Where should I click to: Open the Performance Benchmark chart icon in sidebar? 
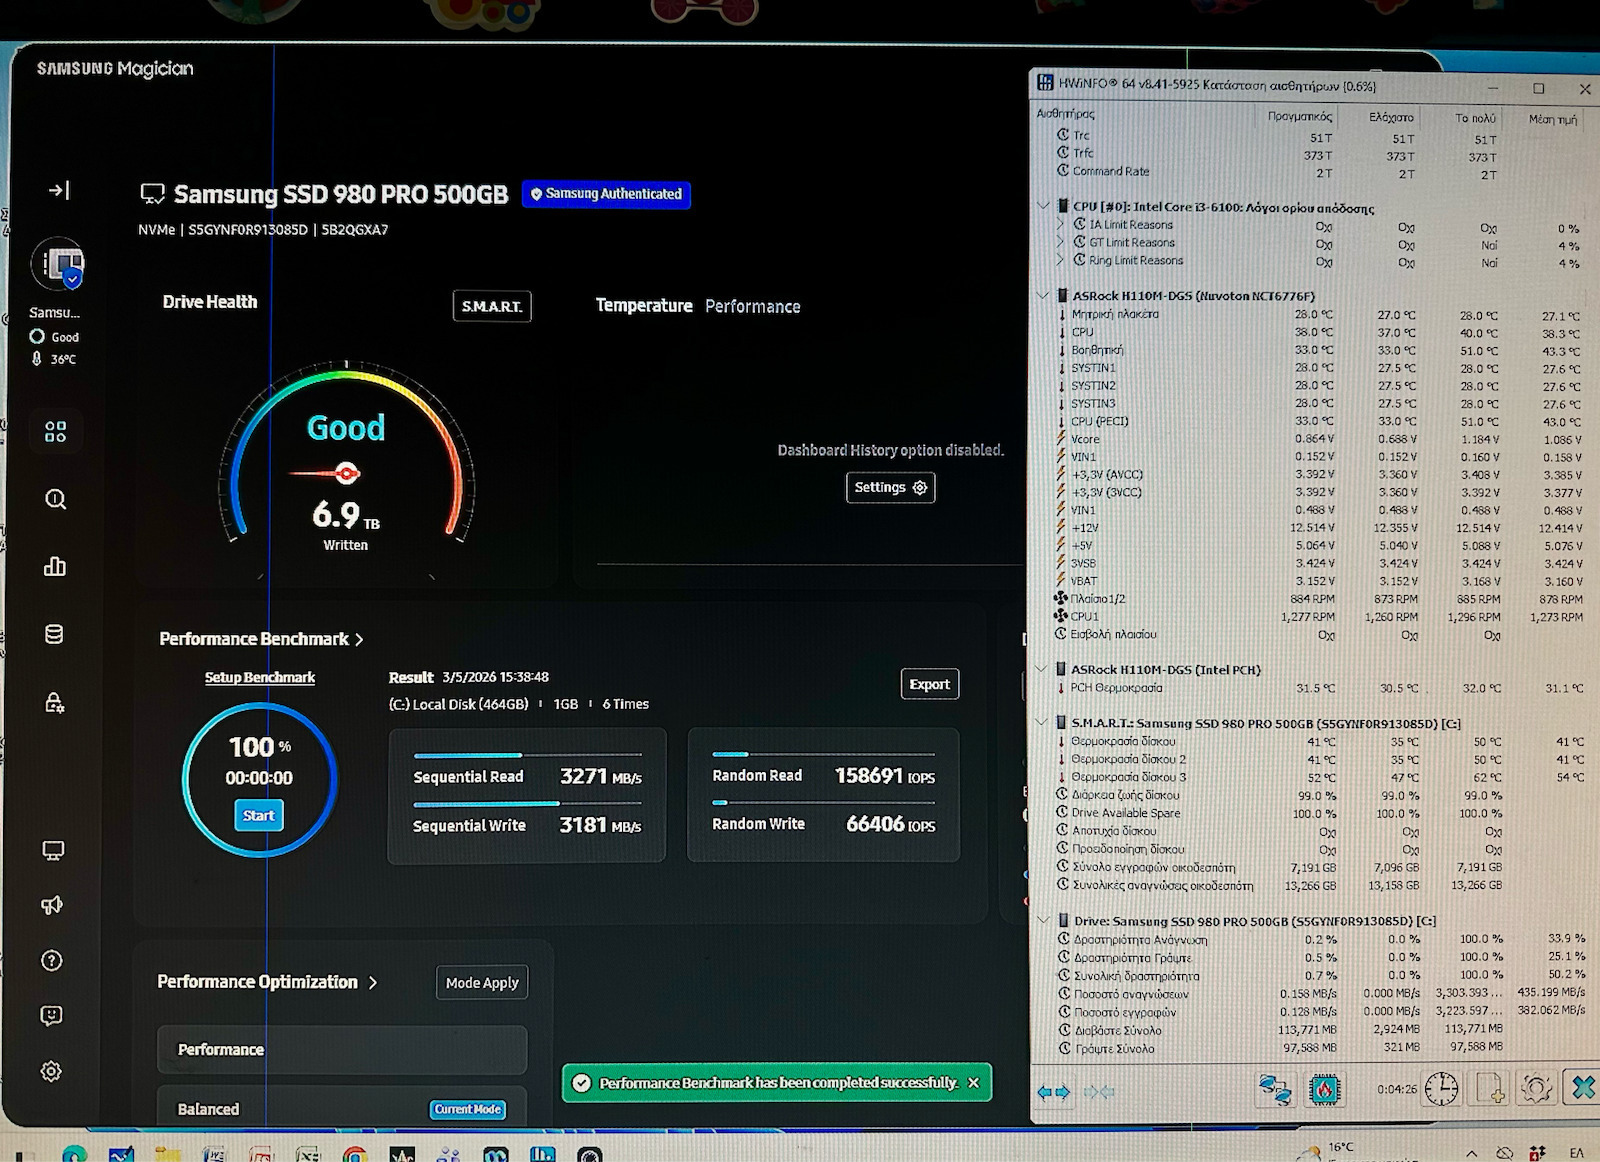55,567
